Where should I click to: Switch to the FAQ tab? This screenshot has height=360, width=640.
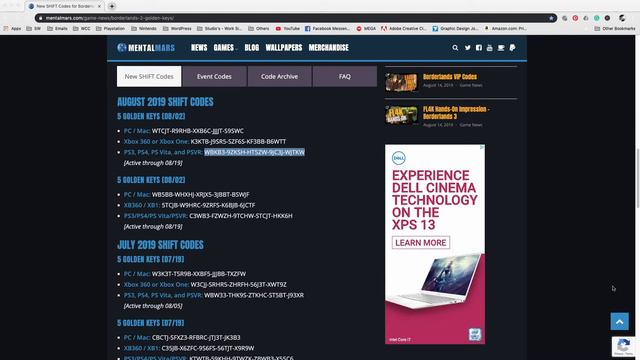345,76
